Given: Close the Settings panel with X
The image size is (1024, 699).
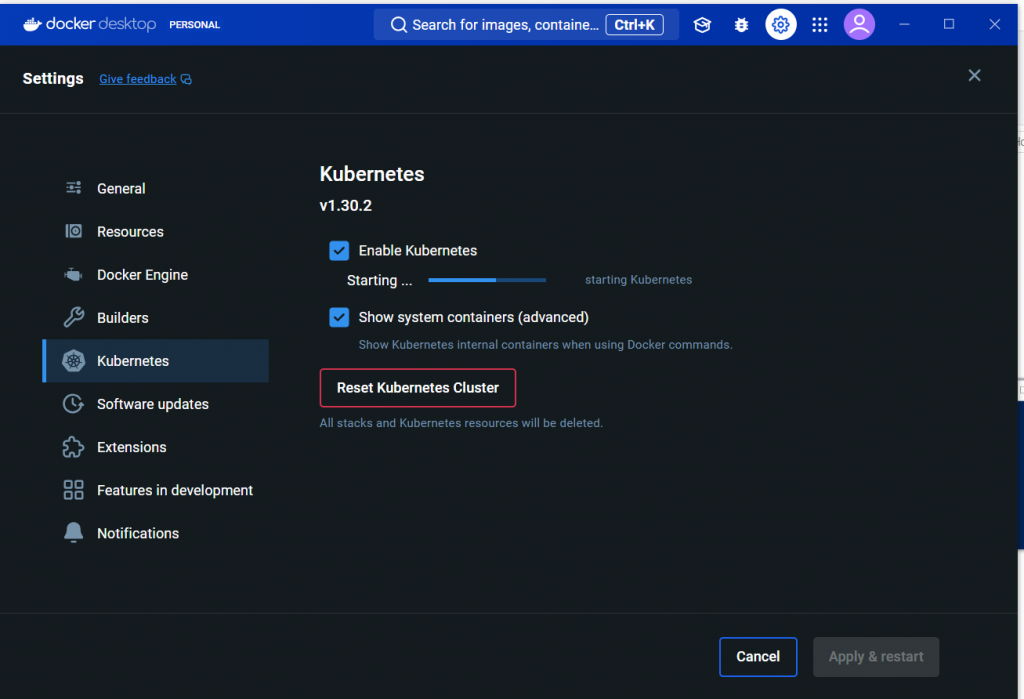Looking at the screenshot, I should click(x=974, y=76).
